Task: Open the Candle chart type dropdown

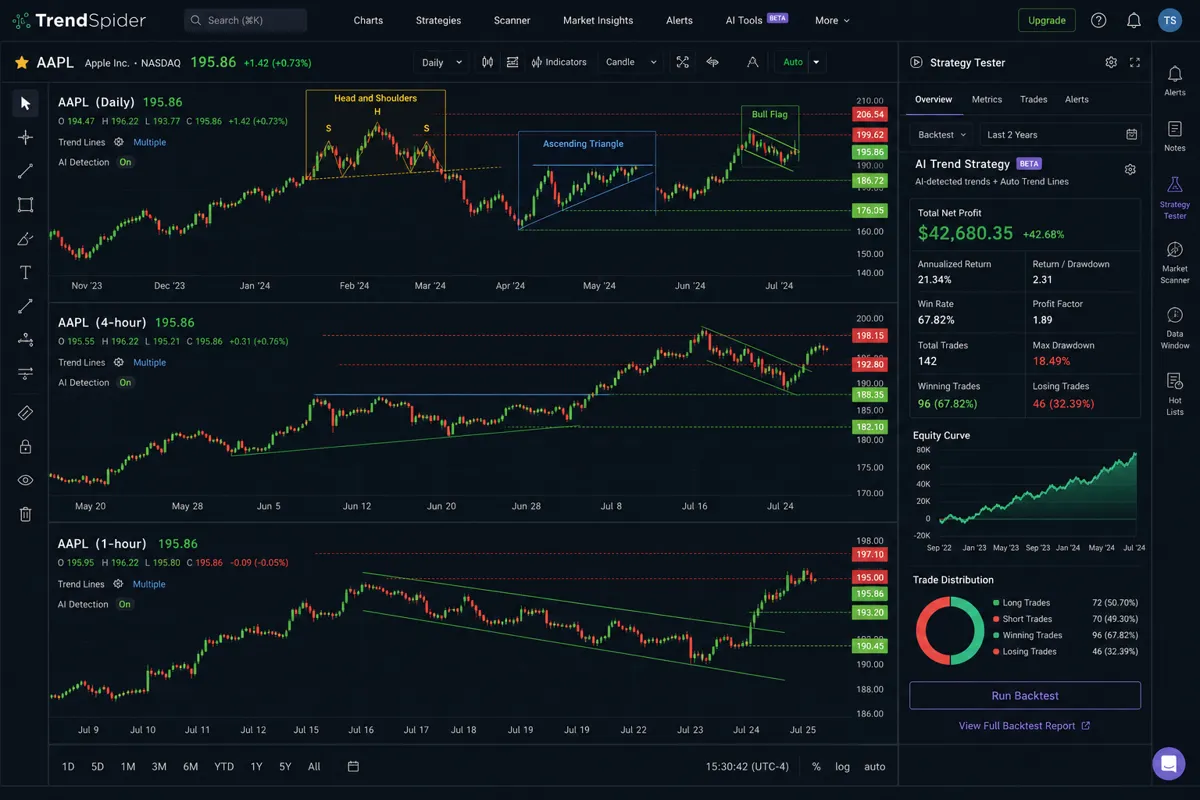Action: click(631, 62)
